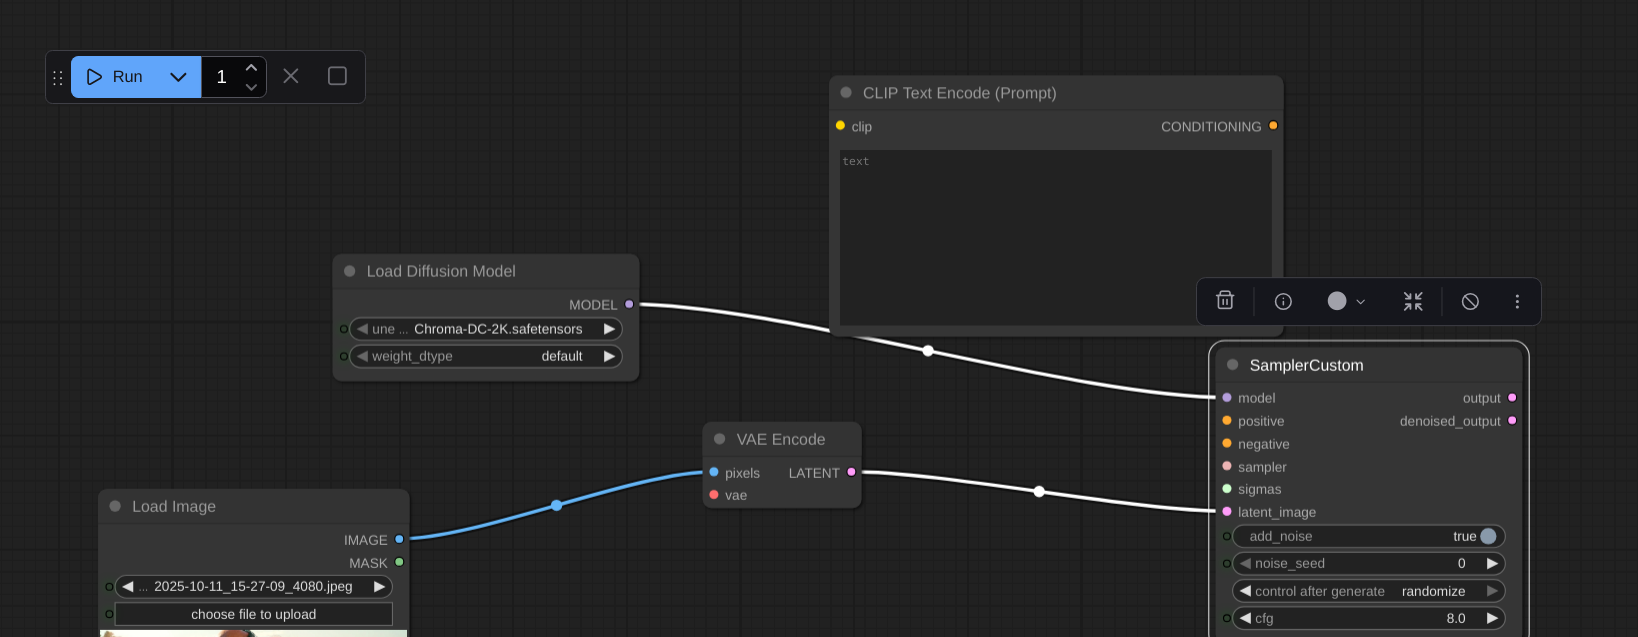1638x637 pixels.
Task: Select the CLIP Text Encode (Prompt) title
Action: coord(959,93)
